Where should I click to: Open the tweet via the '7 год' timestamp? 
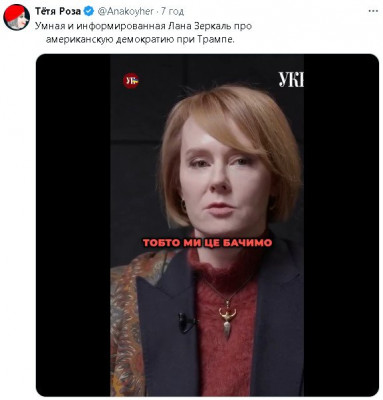coord(172,11)
